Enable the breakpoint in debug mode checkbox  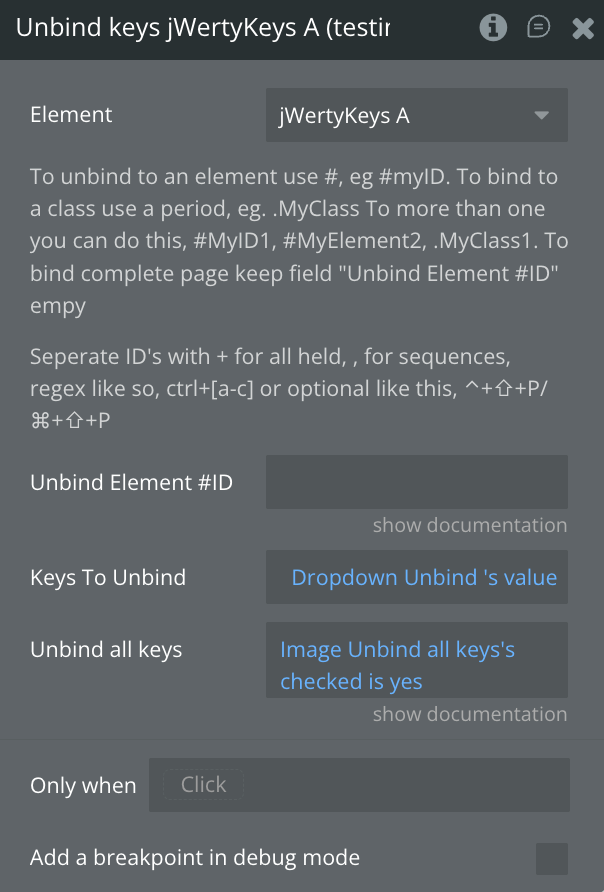(x=551, y=858)
